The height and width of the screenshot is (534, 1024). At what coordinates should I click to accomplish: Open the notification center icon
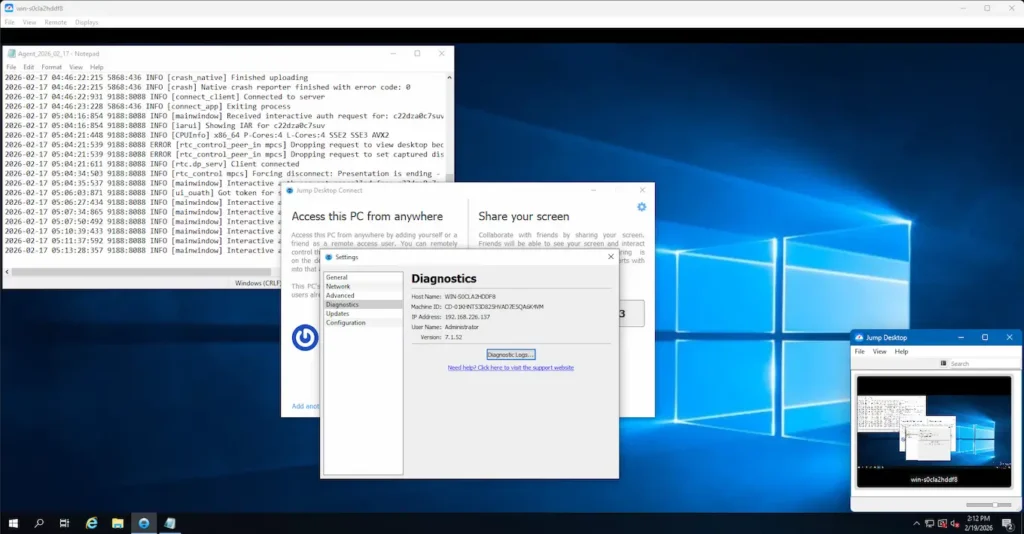1008,524
